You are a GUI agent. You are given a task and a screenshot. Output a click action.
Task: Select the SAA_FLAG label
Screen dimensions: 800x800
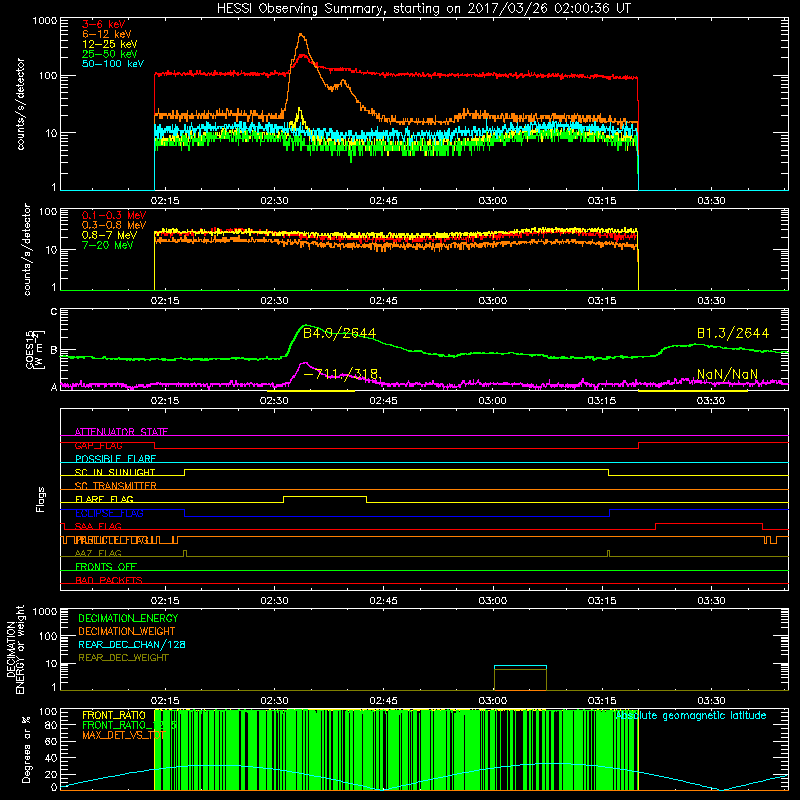click(98, 526)
